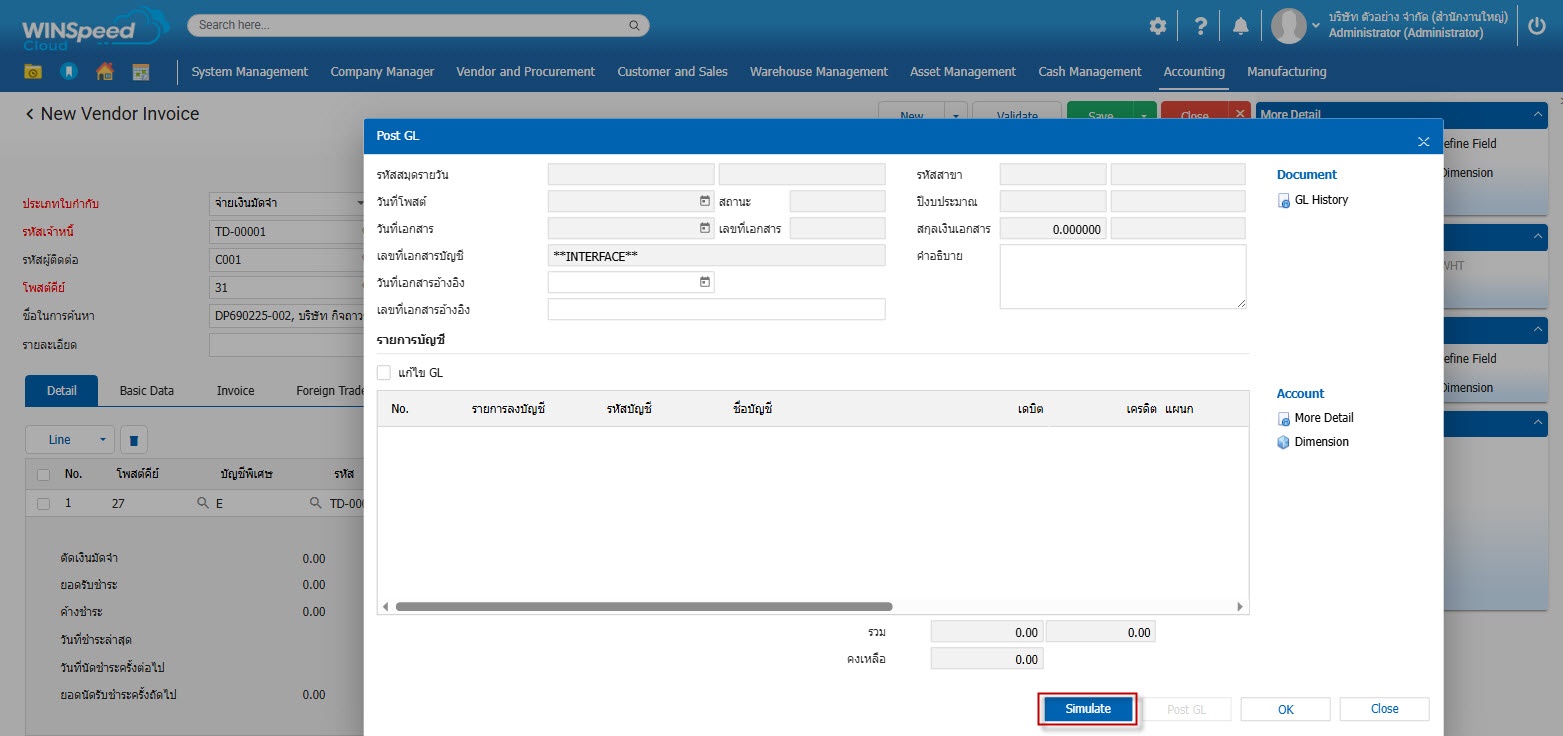
Task: Open the วันที่เอกสารอ้างอิง date picker
Action: click(705, 283)
